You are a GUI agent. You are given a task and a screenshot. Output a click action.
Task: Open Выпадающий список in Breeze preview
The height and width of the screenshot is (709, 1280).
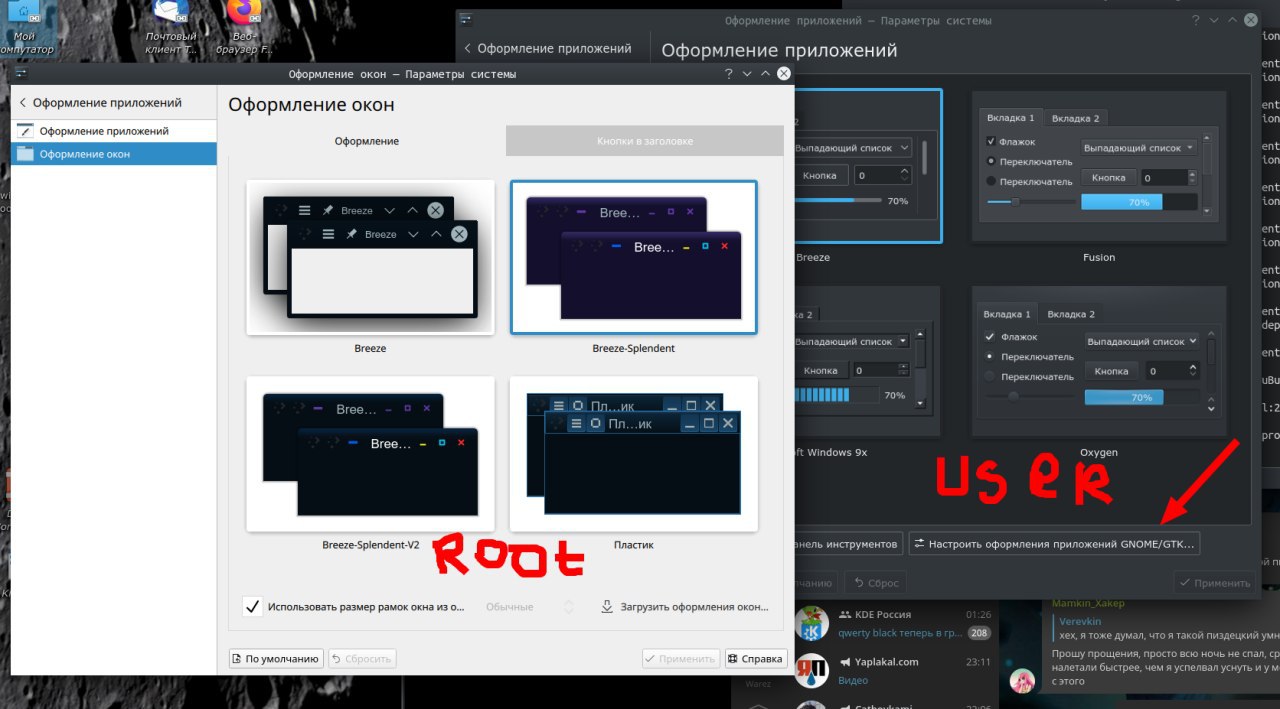point(853,147)
